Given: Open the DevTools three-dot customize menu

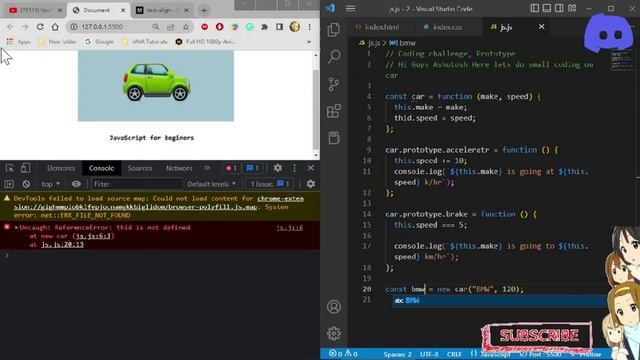Looking at the screenshot, I should [x=294, y=168].
